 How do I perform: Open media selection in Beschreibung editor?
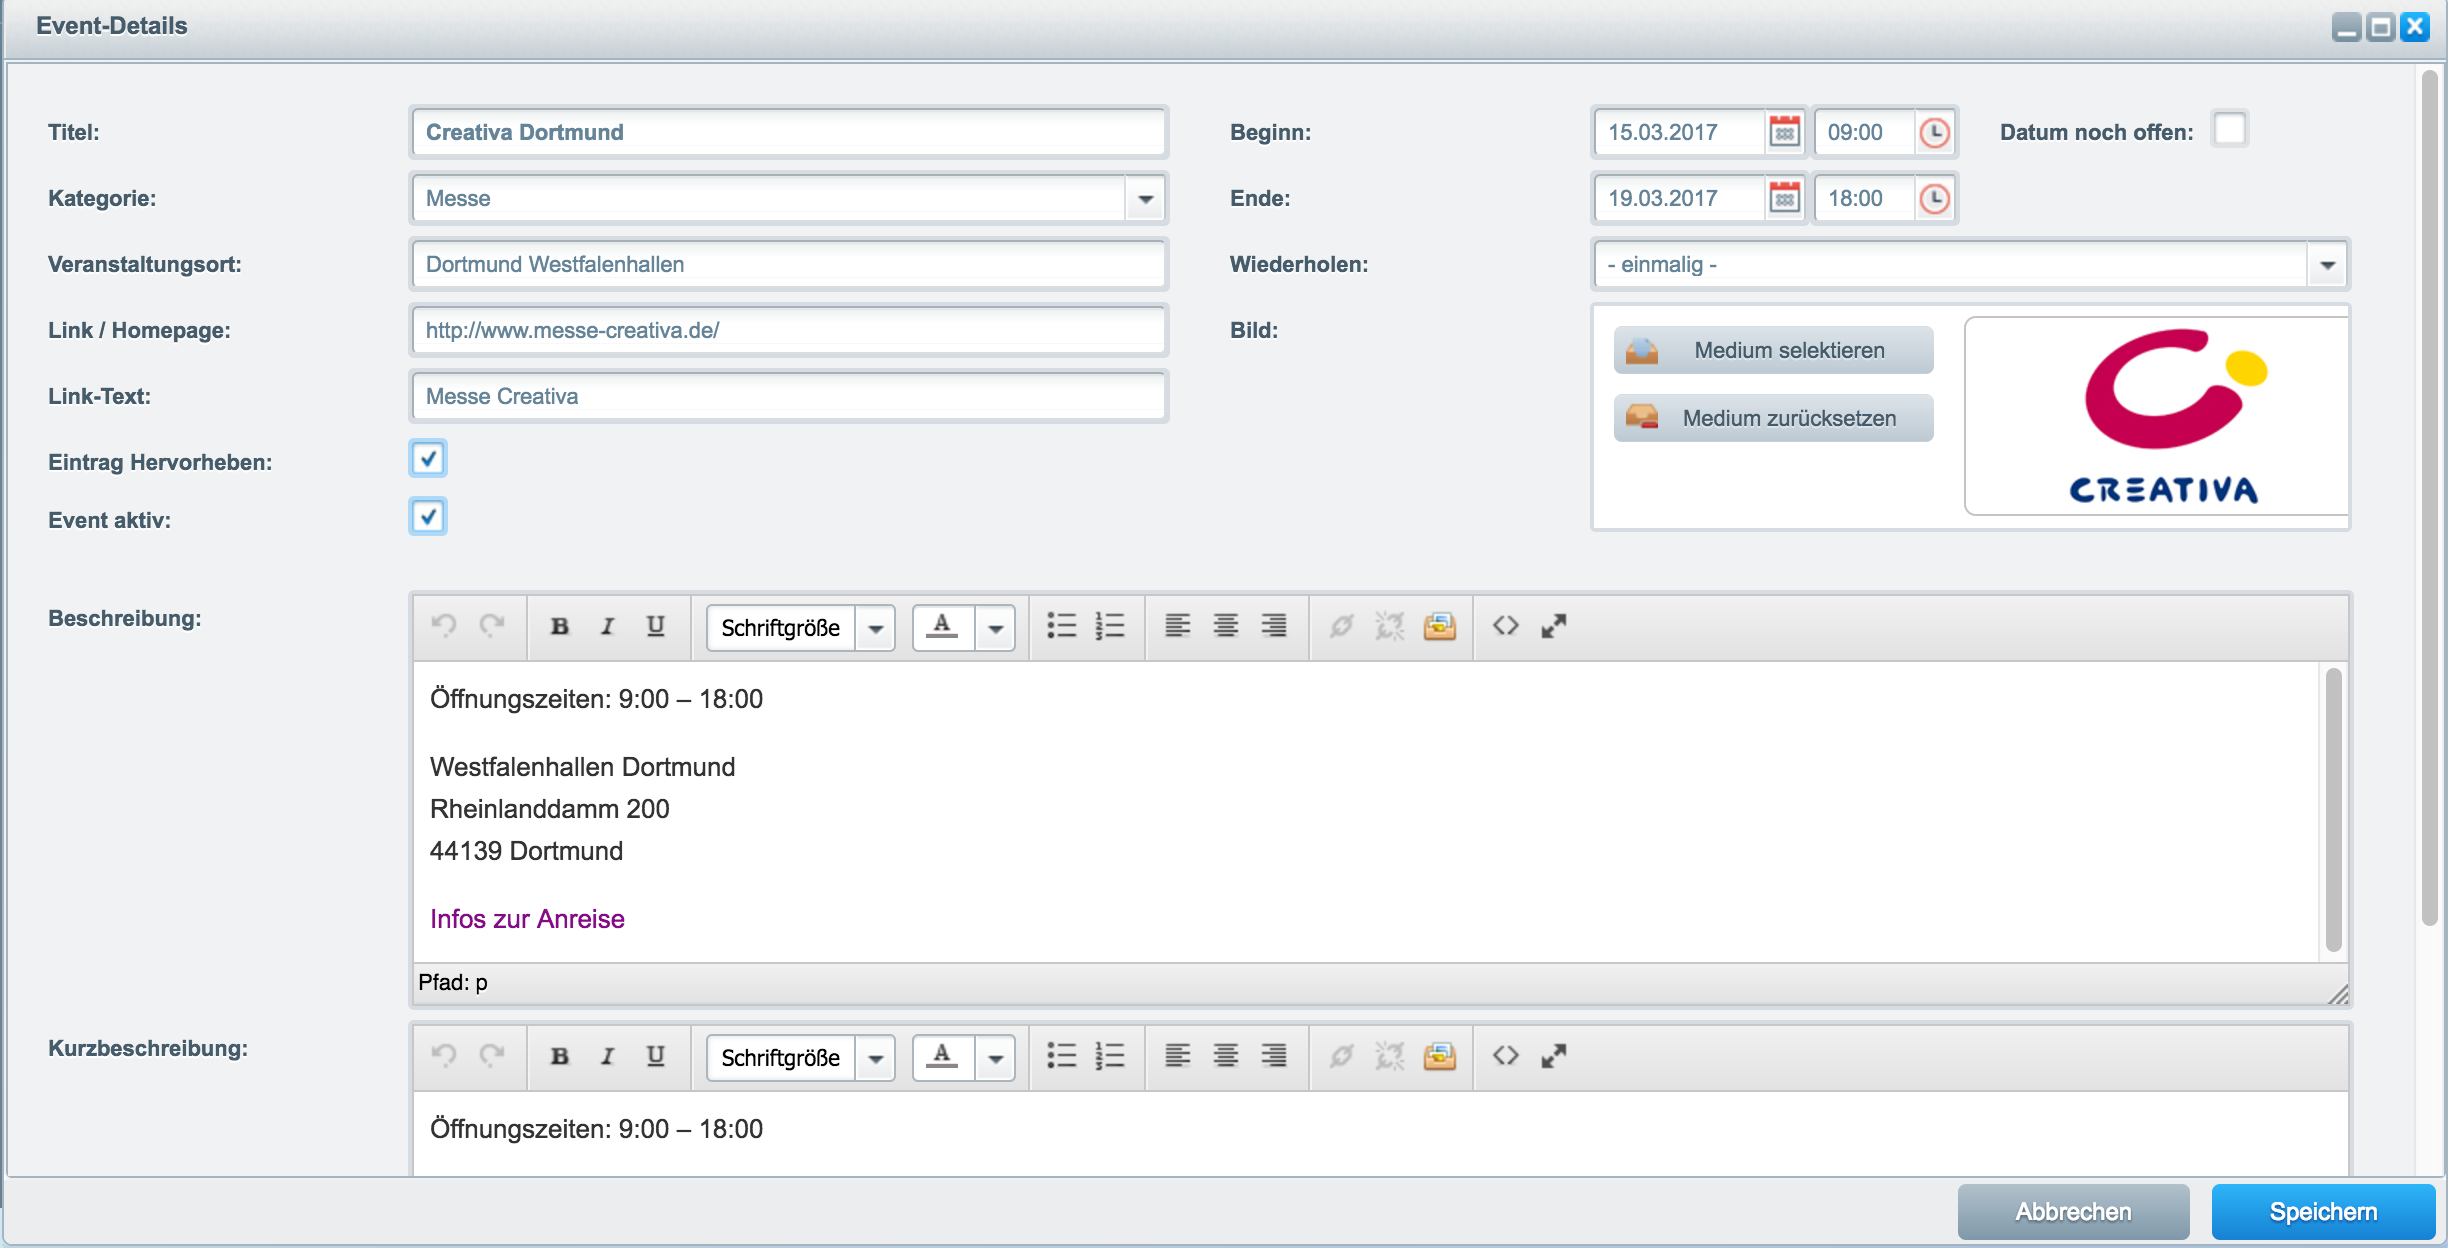point(1440,626)
